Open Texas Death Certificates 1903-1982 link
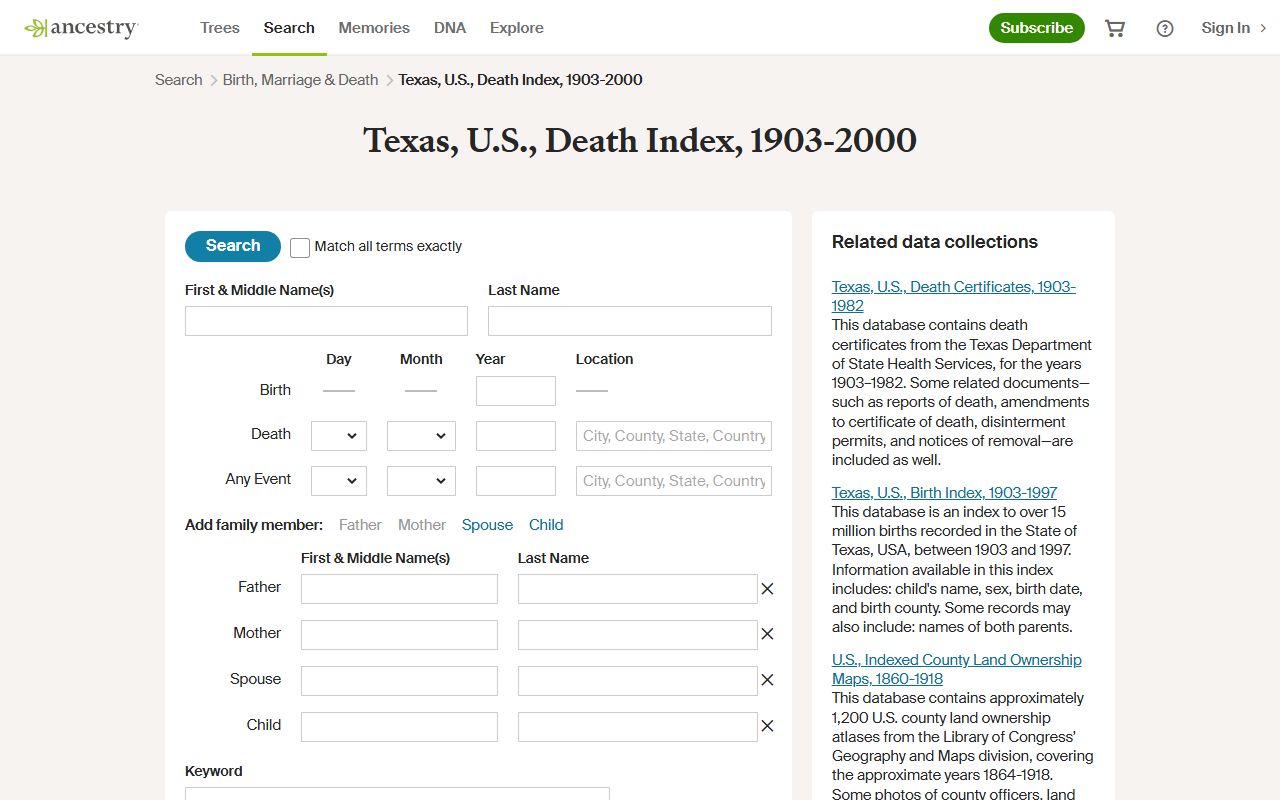1280x800 pixels. pos(954,296)
